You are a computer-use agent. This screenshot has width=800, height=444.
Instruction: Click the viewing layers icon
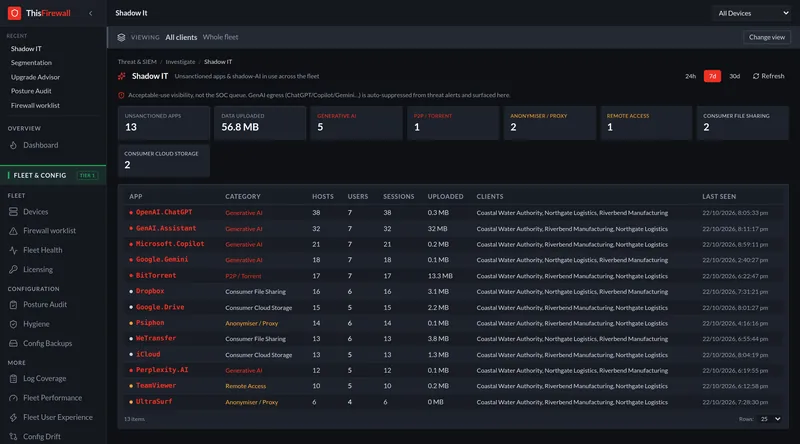(x=121, y=37)
